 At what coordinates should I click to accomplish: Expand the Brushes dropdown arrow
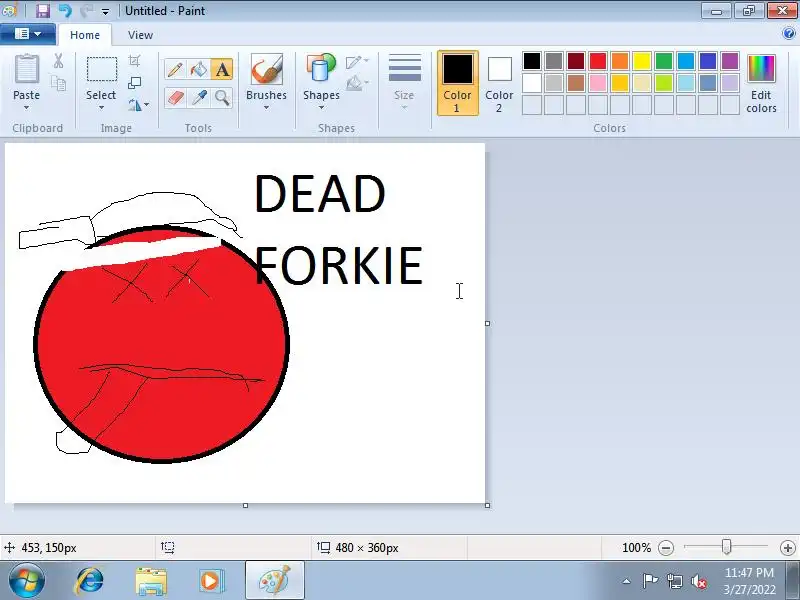(x=266, y=108)
